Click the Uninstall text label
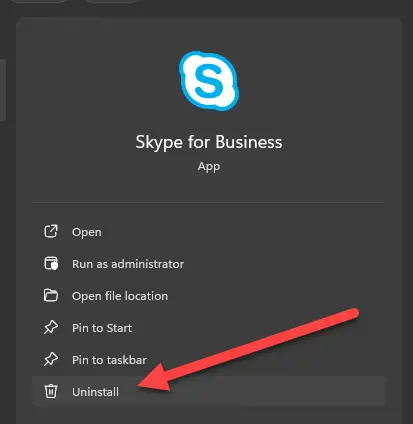 click(95, 392)
